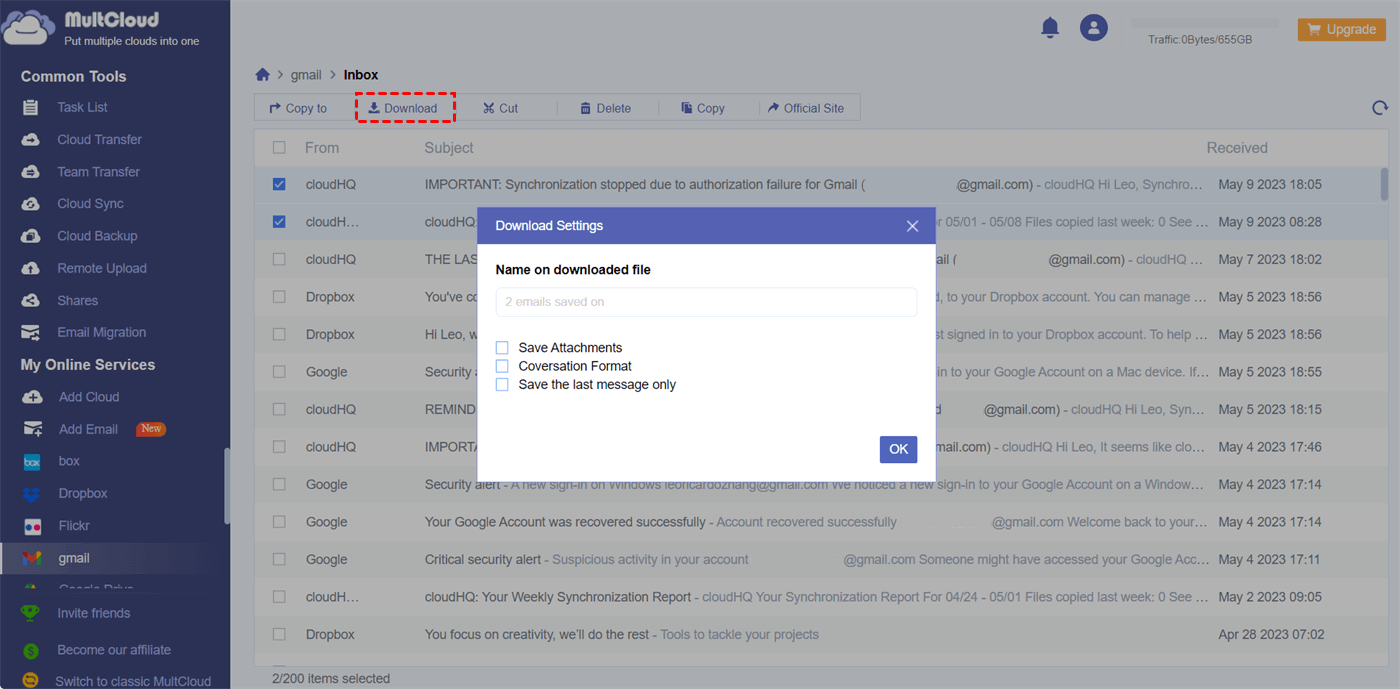Click Cut in toolbar
The height and width of the screenshot is (689, 1400).
500,108
